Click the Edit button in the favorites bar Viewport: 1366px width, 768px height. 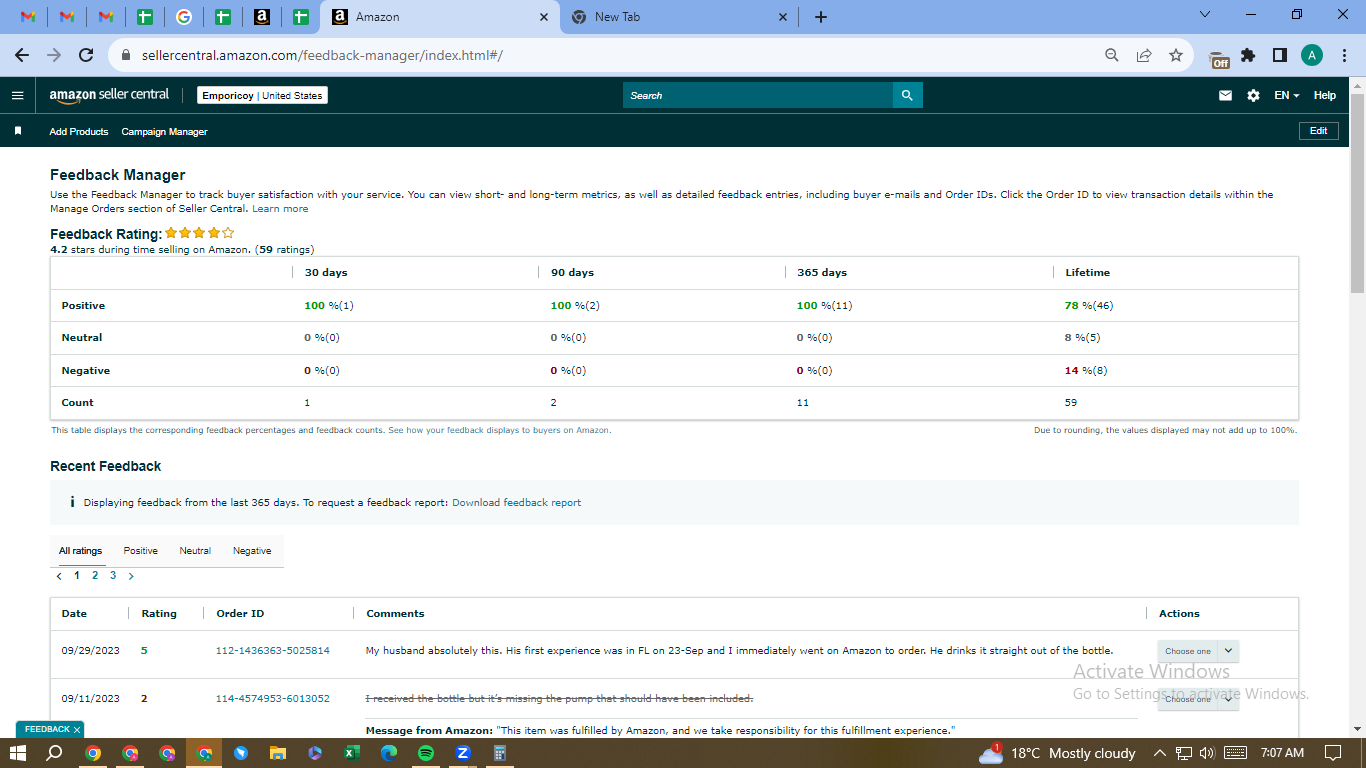[1318, 131]
